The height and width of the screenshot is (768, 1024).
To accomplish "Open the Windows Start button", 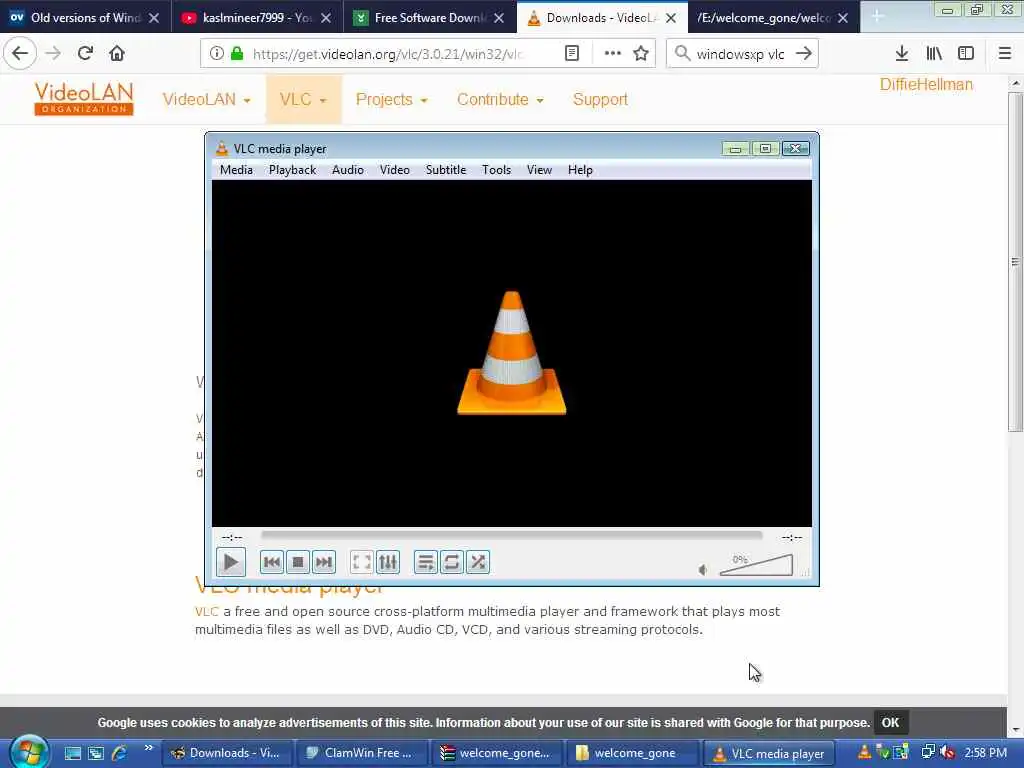I will tap(29, 752).
